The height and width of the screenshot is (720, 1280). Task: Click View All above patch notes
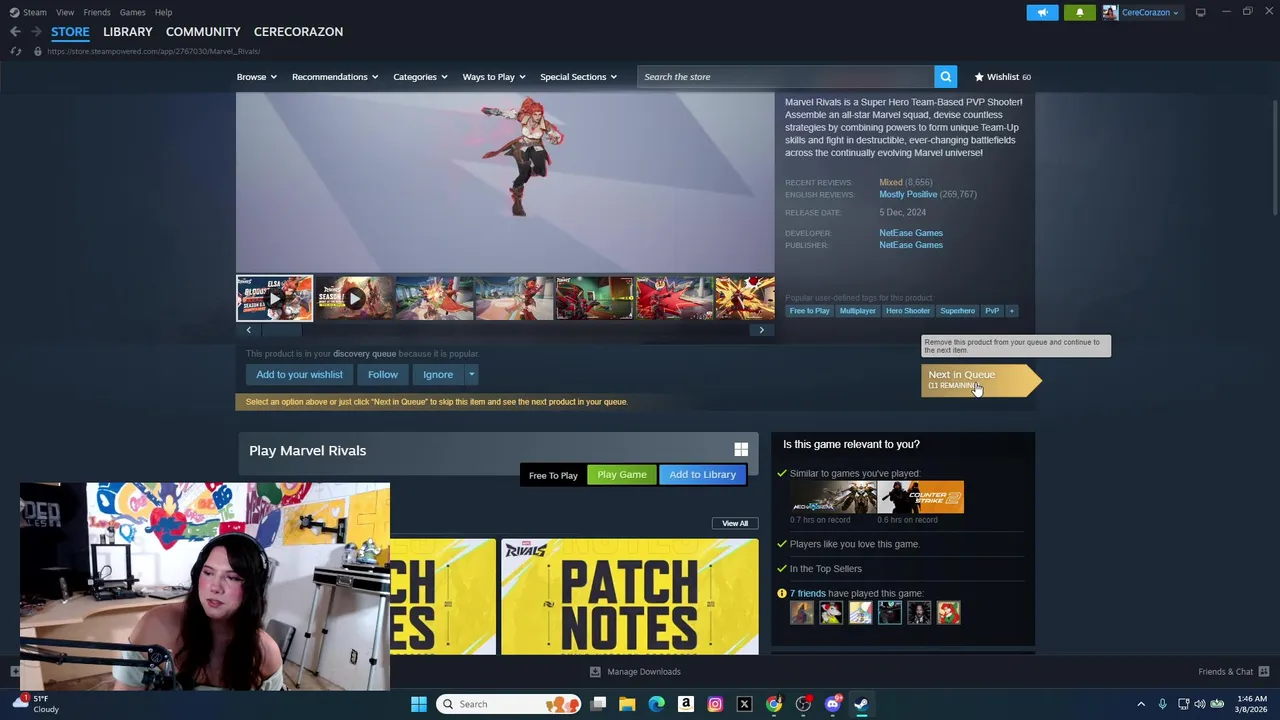click(x=735, y=523)
